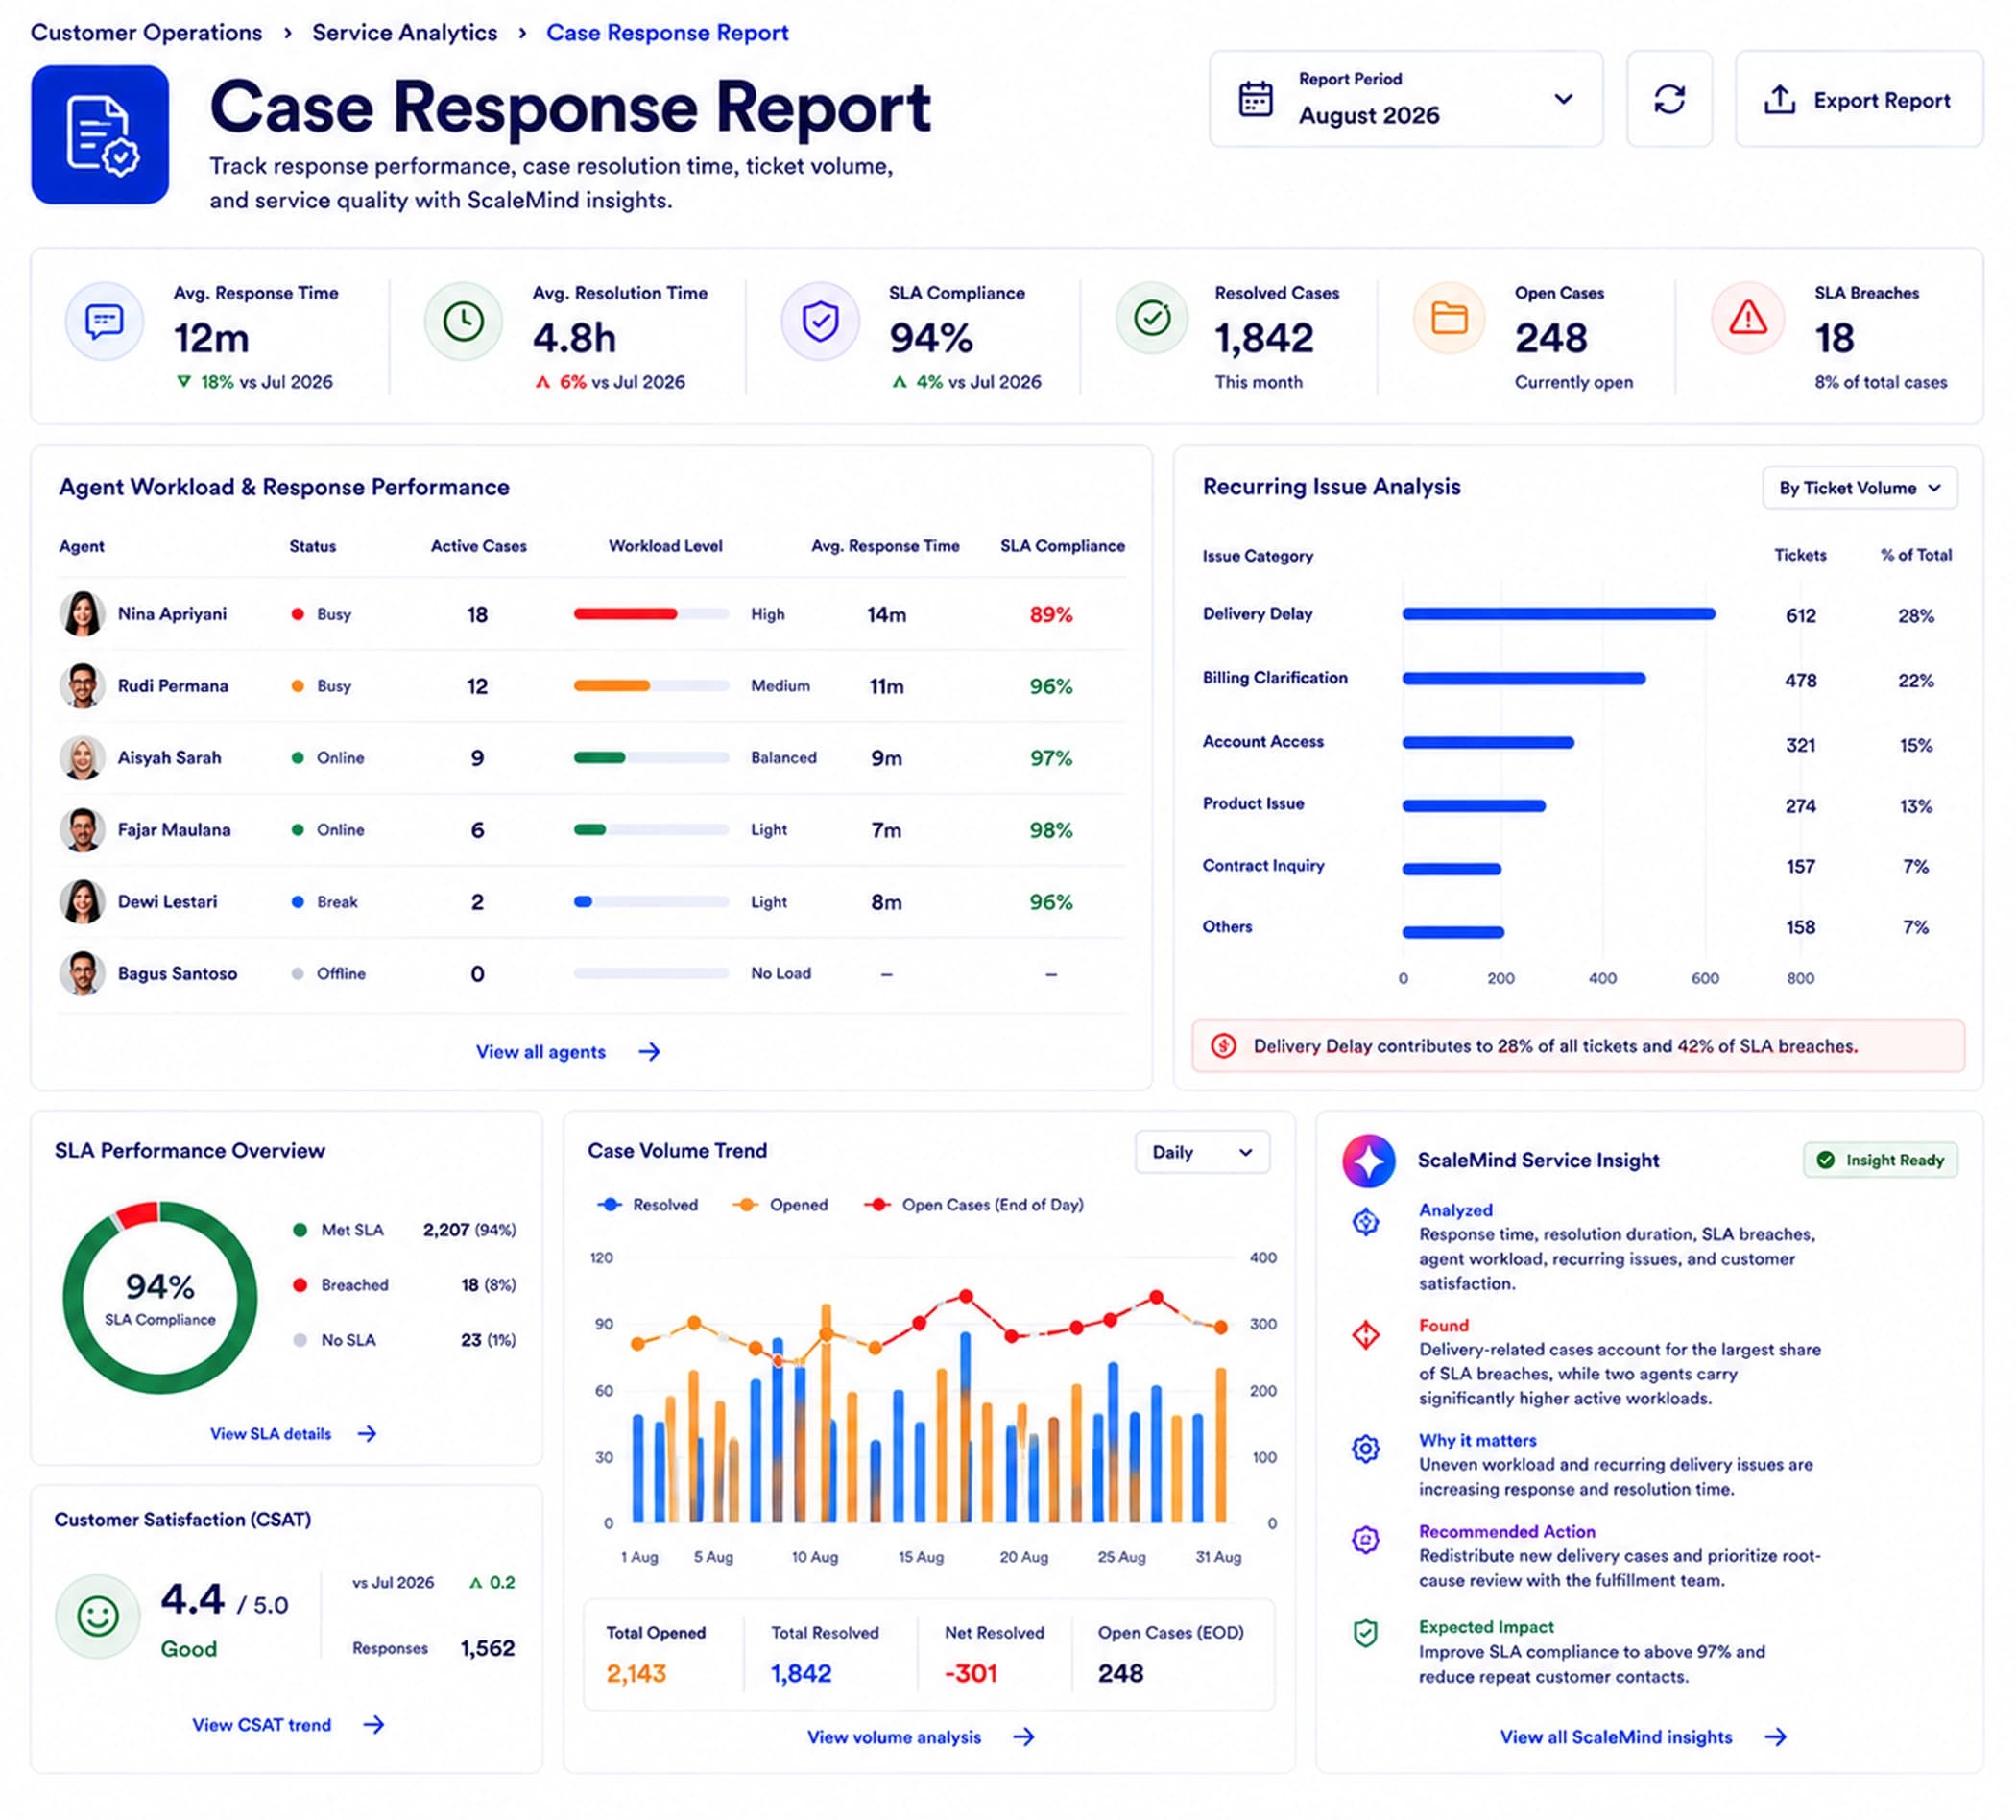Click the alert icon in Delivery Delay banner
Screen dimensions: 2016x1820
click(1223, 1046)
